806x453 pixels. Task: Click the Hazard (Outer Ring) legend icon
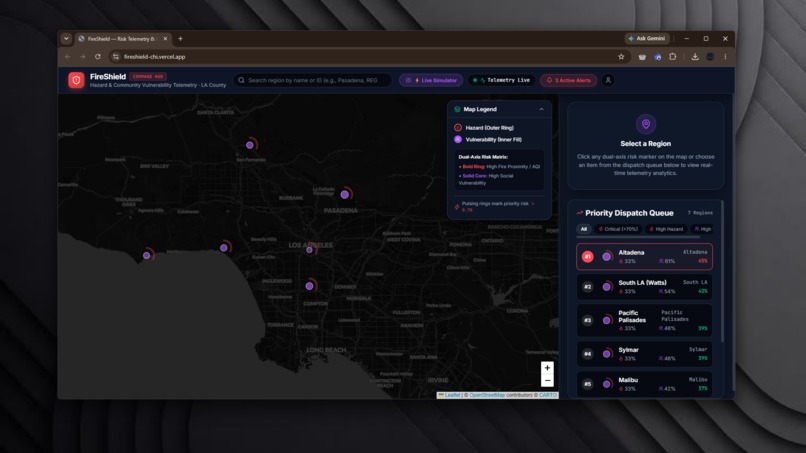[x=458, y=128]
